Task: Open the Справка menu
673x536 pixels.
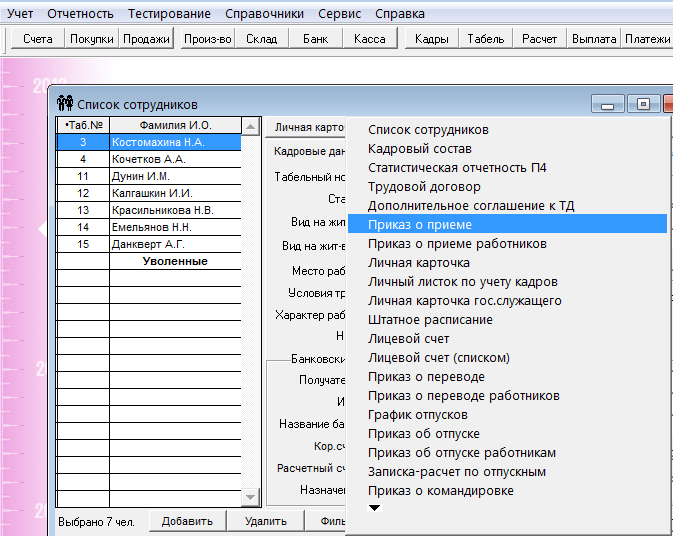Action: point(400,14)
